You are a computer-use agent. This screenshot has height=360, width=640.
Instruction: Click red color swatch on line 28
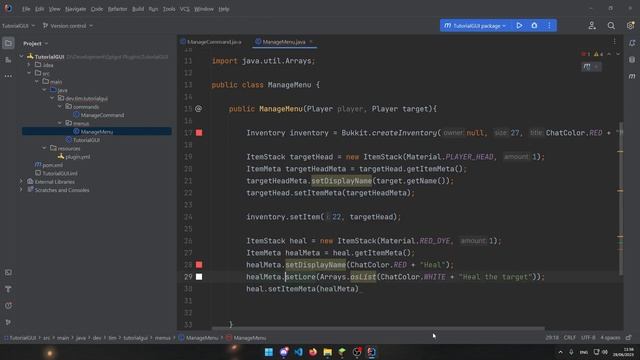pyautogui.click(x=199, y=264)
